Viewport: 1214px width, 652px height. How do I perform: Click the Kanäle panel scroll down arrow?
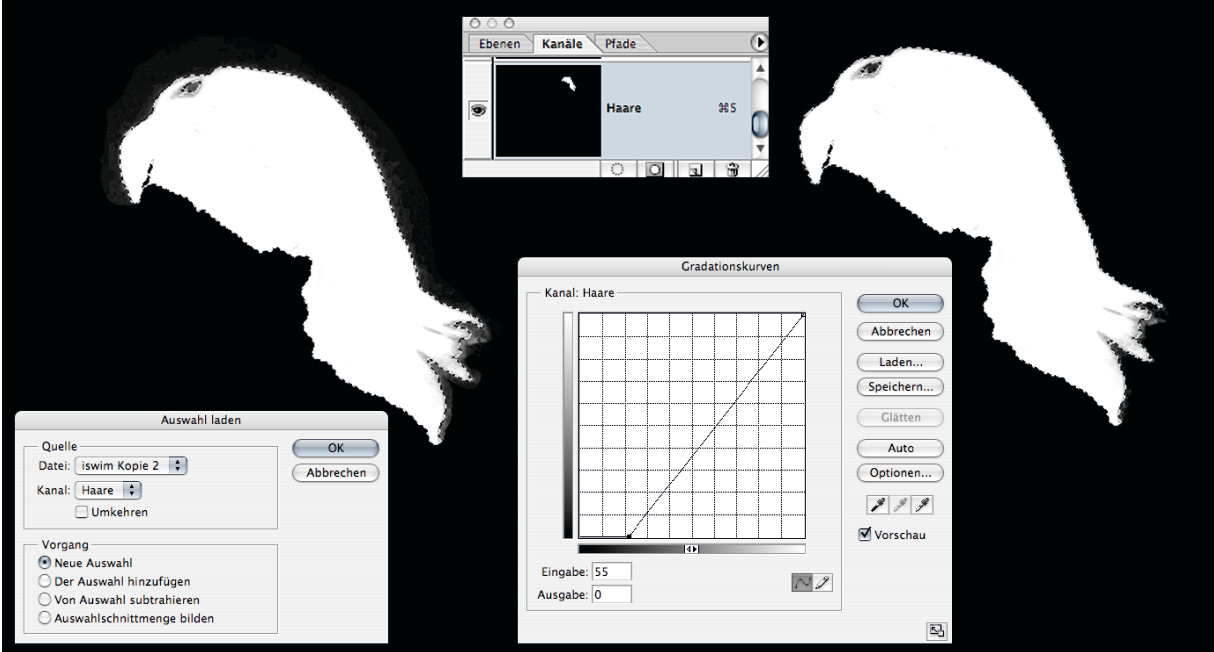759,148
